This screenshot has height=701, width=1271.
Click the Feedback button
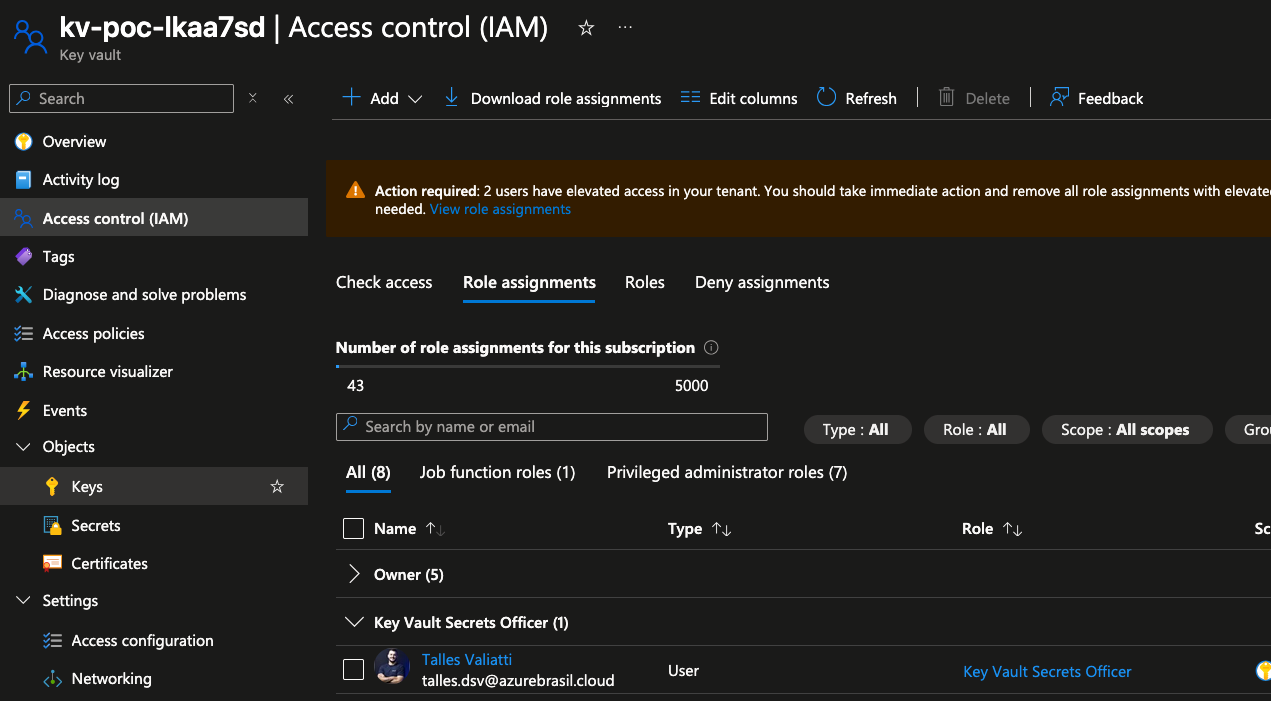click(x=1097, y=98)
